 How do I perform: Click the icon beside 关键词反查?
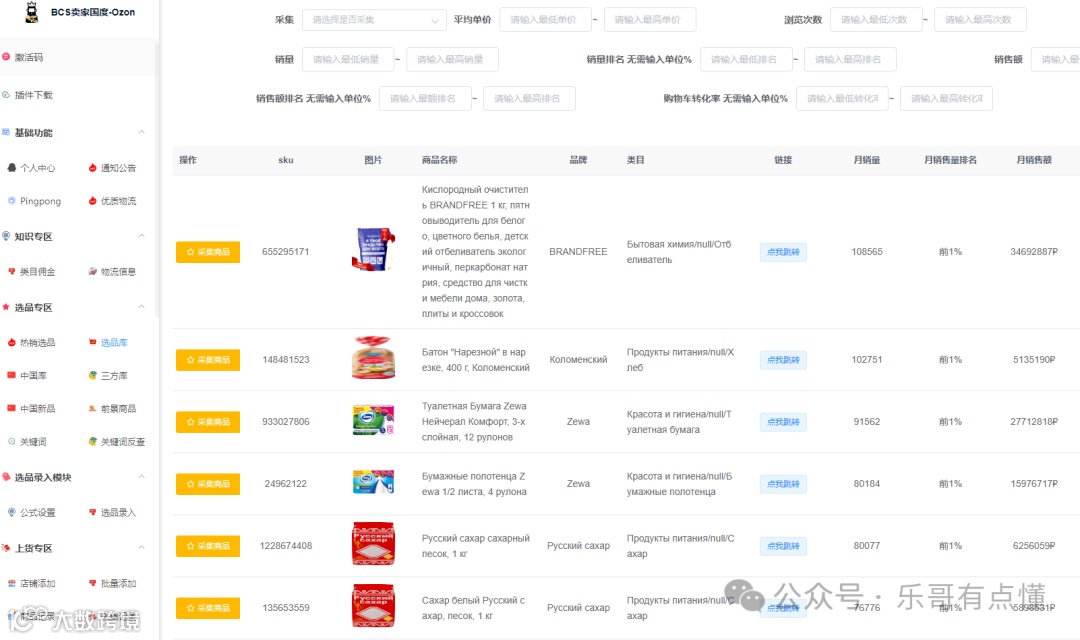(x=92, y=442)
